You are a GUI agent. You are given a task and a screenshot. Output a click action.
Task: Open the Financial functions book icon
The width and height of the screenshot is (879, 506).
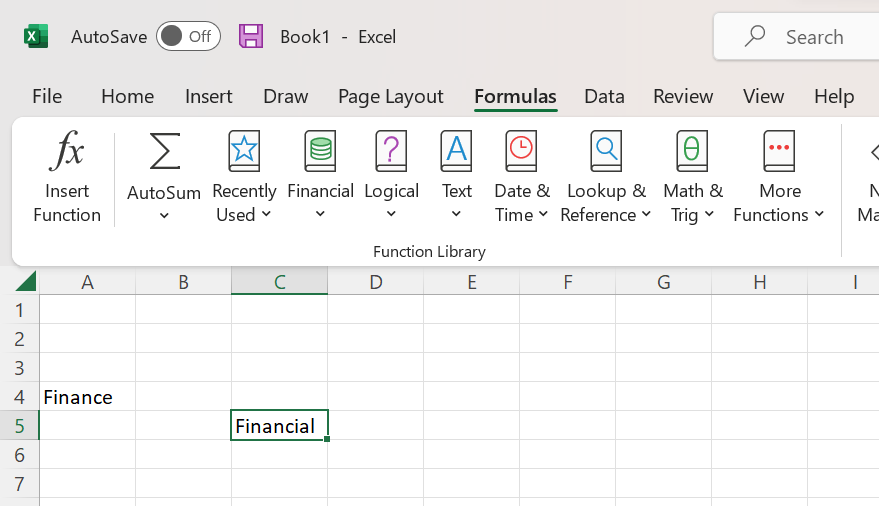pos(320,152)
